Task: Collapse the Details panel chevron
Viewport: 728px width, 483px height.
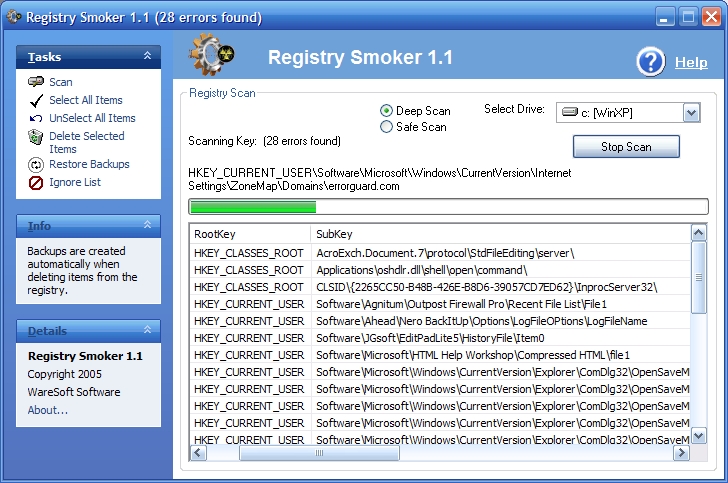Action: coord(148,330)
